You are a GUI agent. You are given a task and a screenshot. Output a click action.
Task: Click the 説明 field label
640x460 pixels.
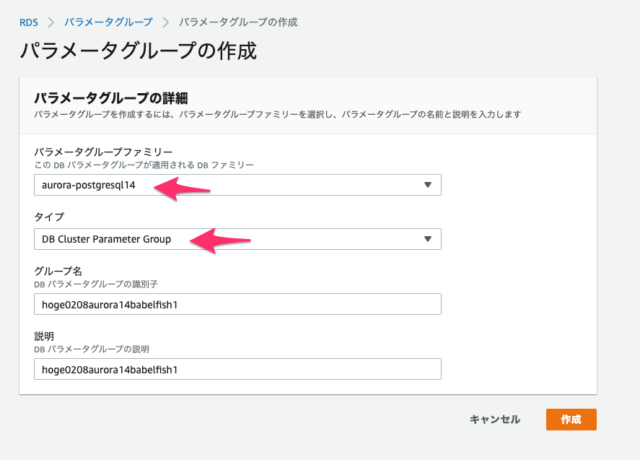pos(44,336)
